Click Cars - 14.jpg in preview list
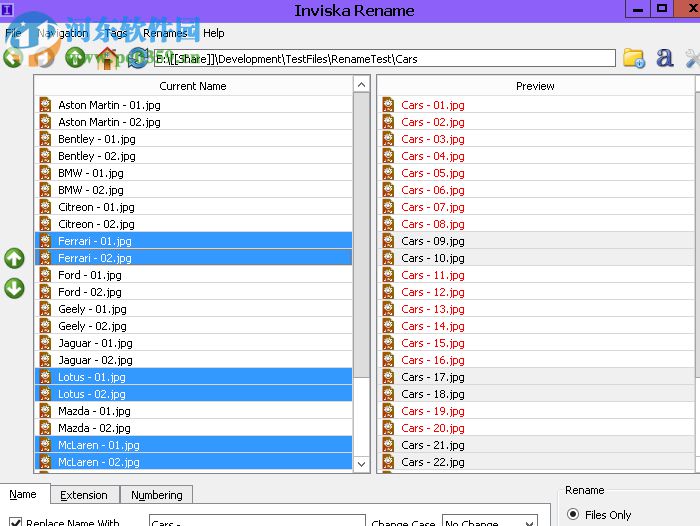The height and width of the screenshot is (526, 700). (536, 326)
